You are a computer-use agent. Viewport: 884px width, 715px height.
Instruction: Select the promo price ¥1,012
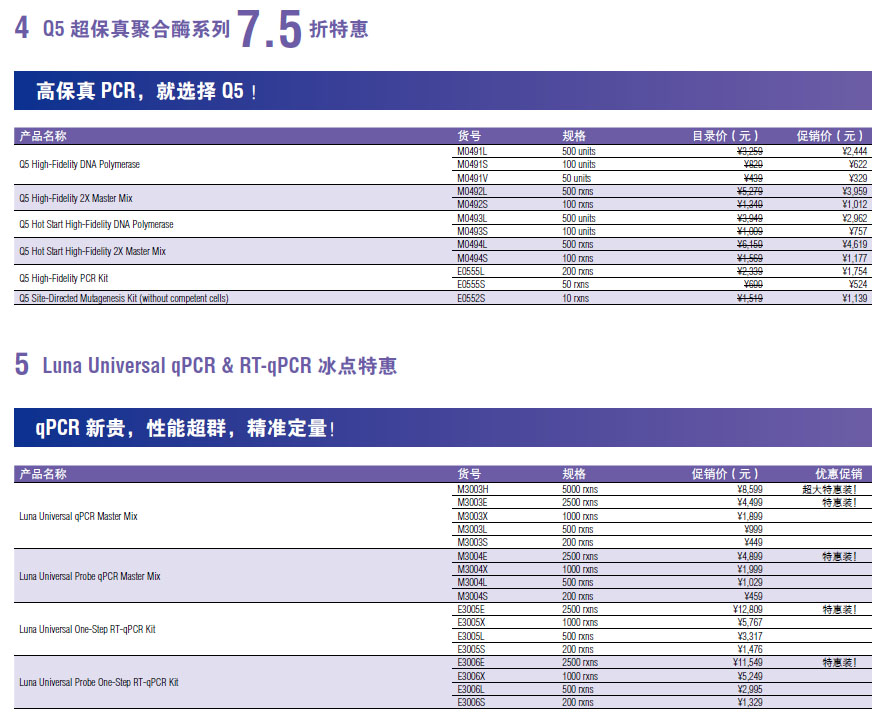point(855,205)
